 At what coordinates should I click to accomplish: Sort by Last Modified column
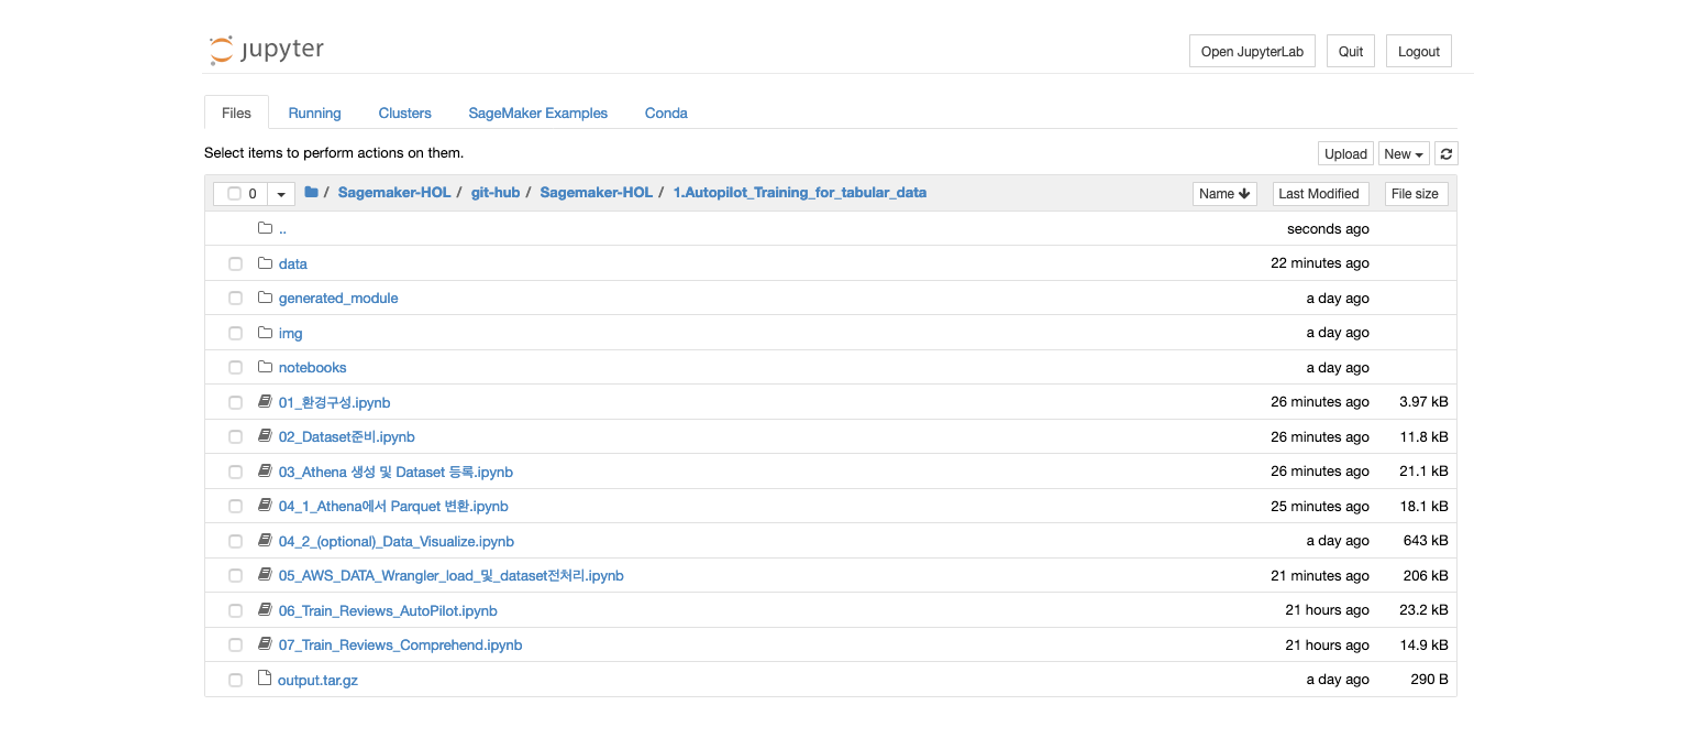pos(1319,194)
